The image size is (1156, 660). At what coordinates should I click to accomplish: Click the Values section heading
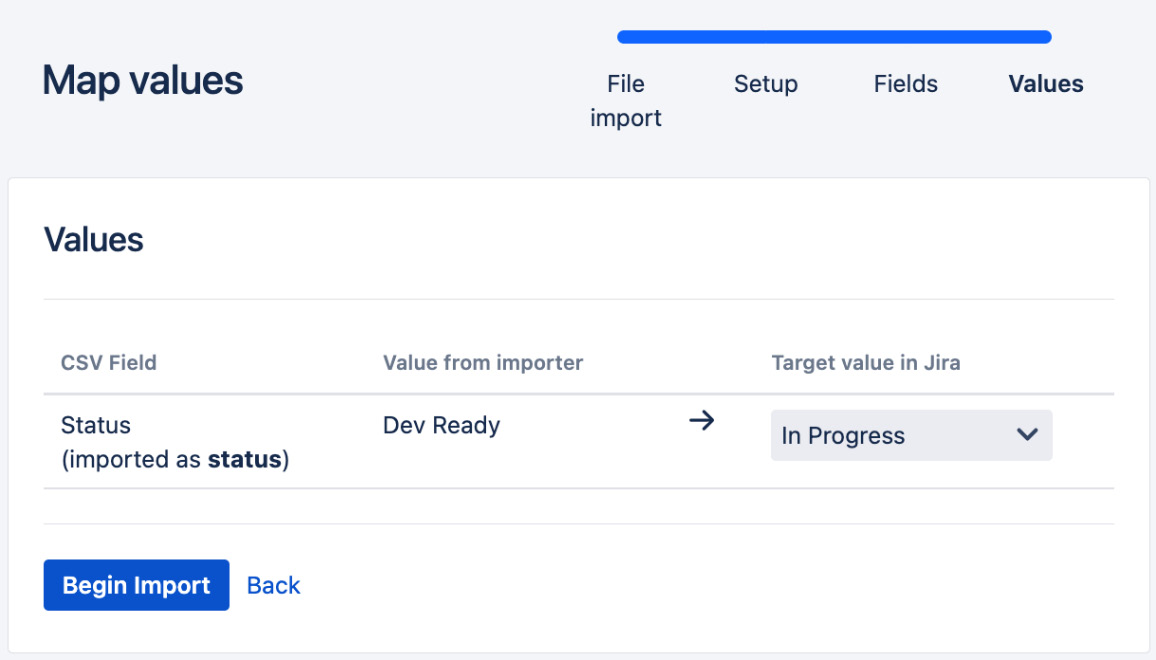tap(94, 240)
